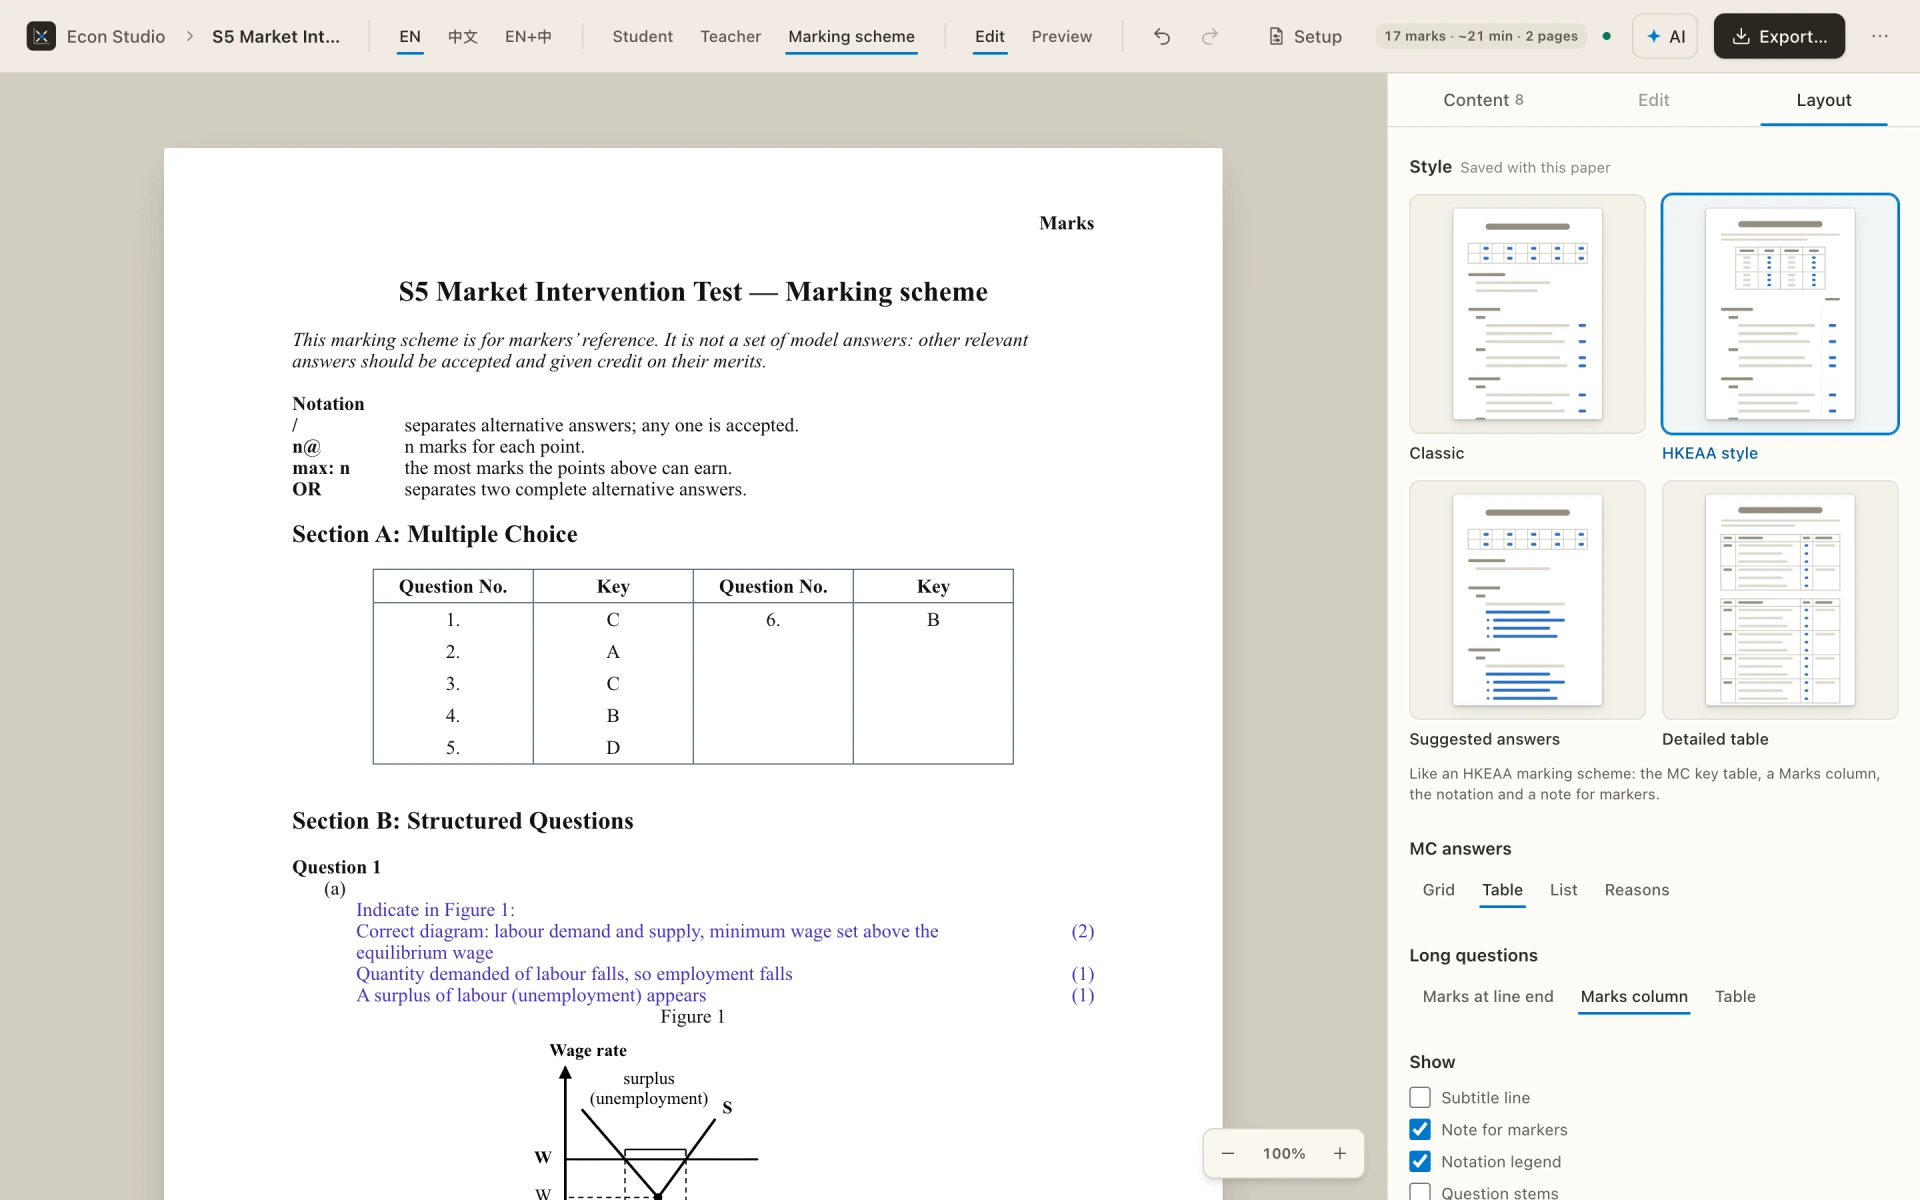Select the Classic style thumbnail
Viewport: 1920px width, 1200px height.
[x=1527, y=314]
